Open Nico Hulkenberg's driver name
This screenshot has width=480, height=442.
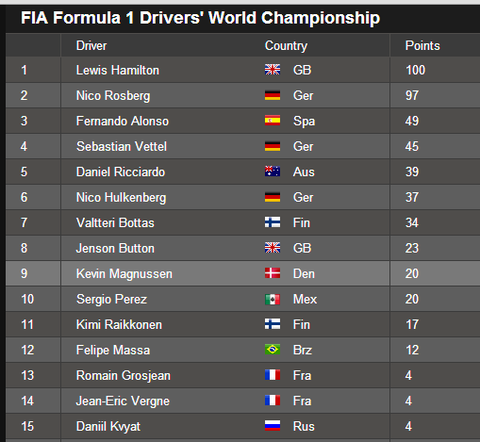[x=121, y=197]
